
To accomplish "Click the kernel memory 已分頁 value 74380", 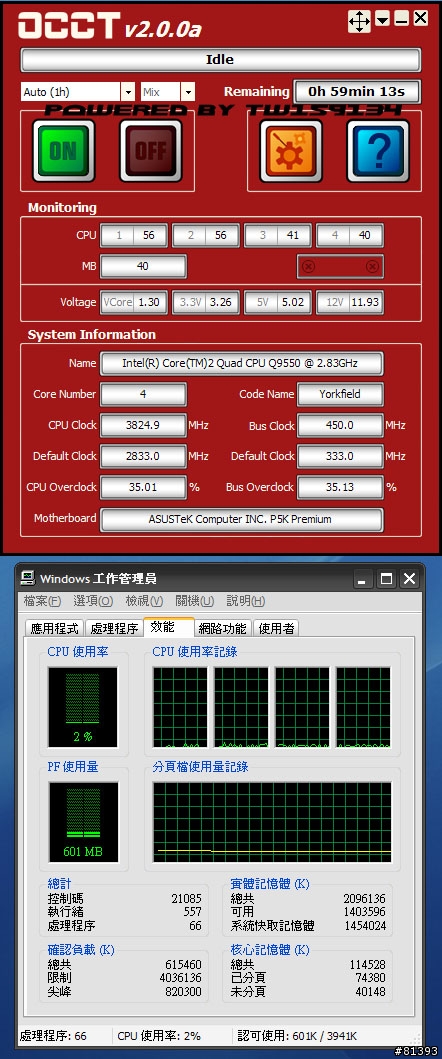I will 370,979.
